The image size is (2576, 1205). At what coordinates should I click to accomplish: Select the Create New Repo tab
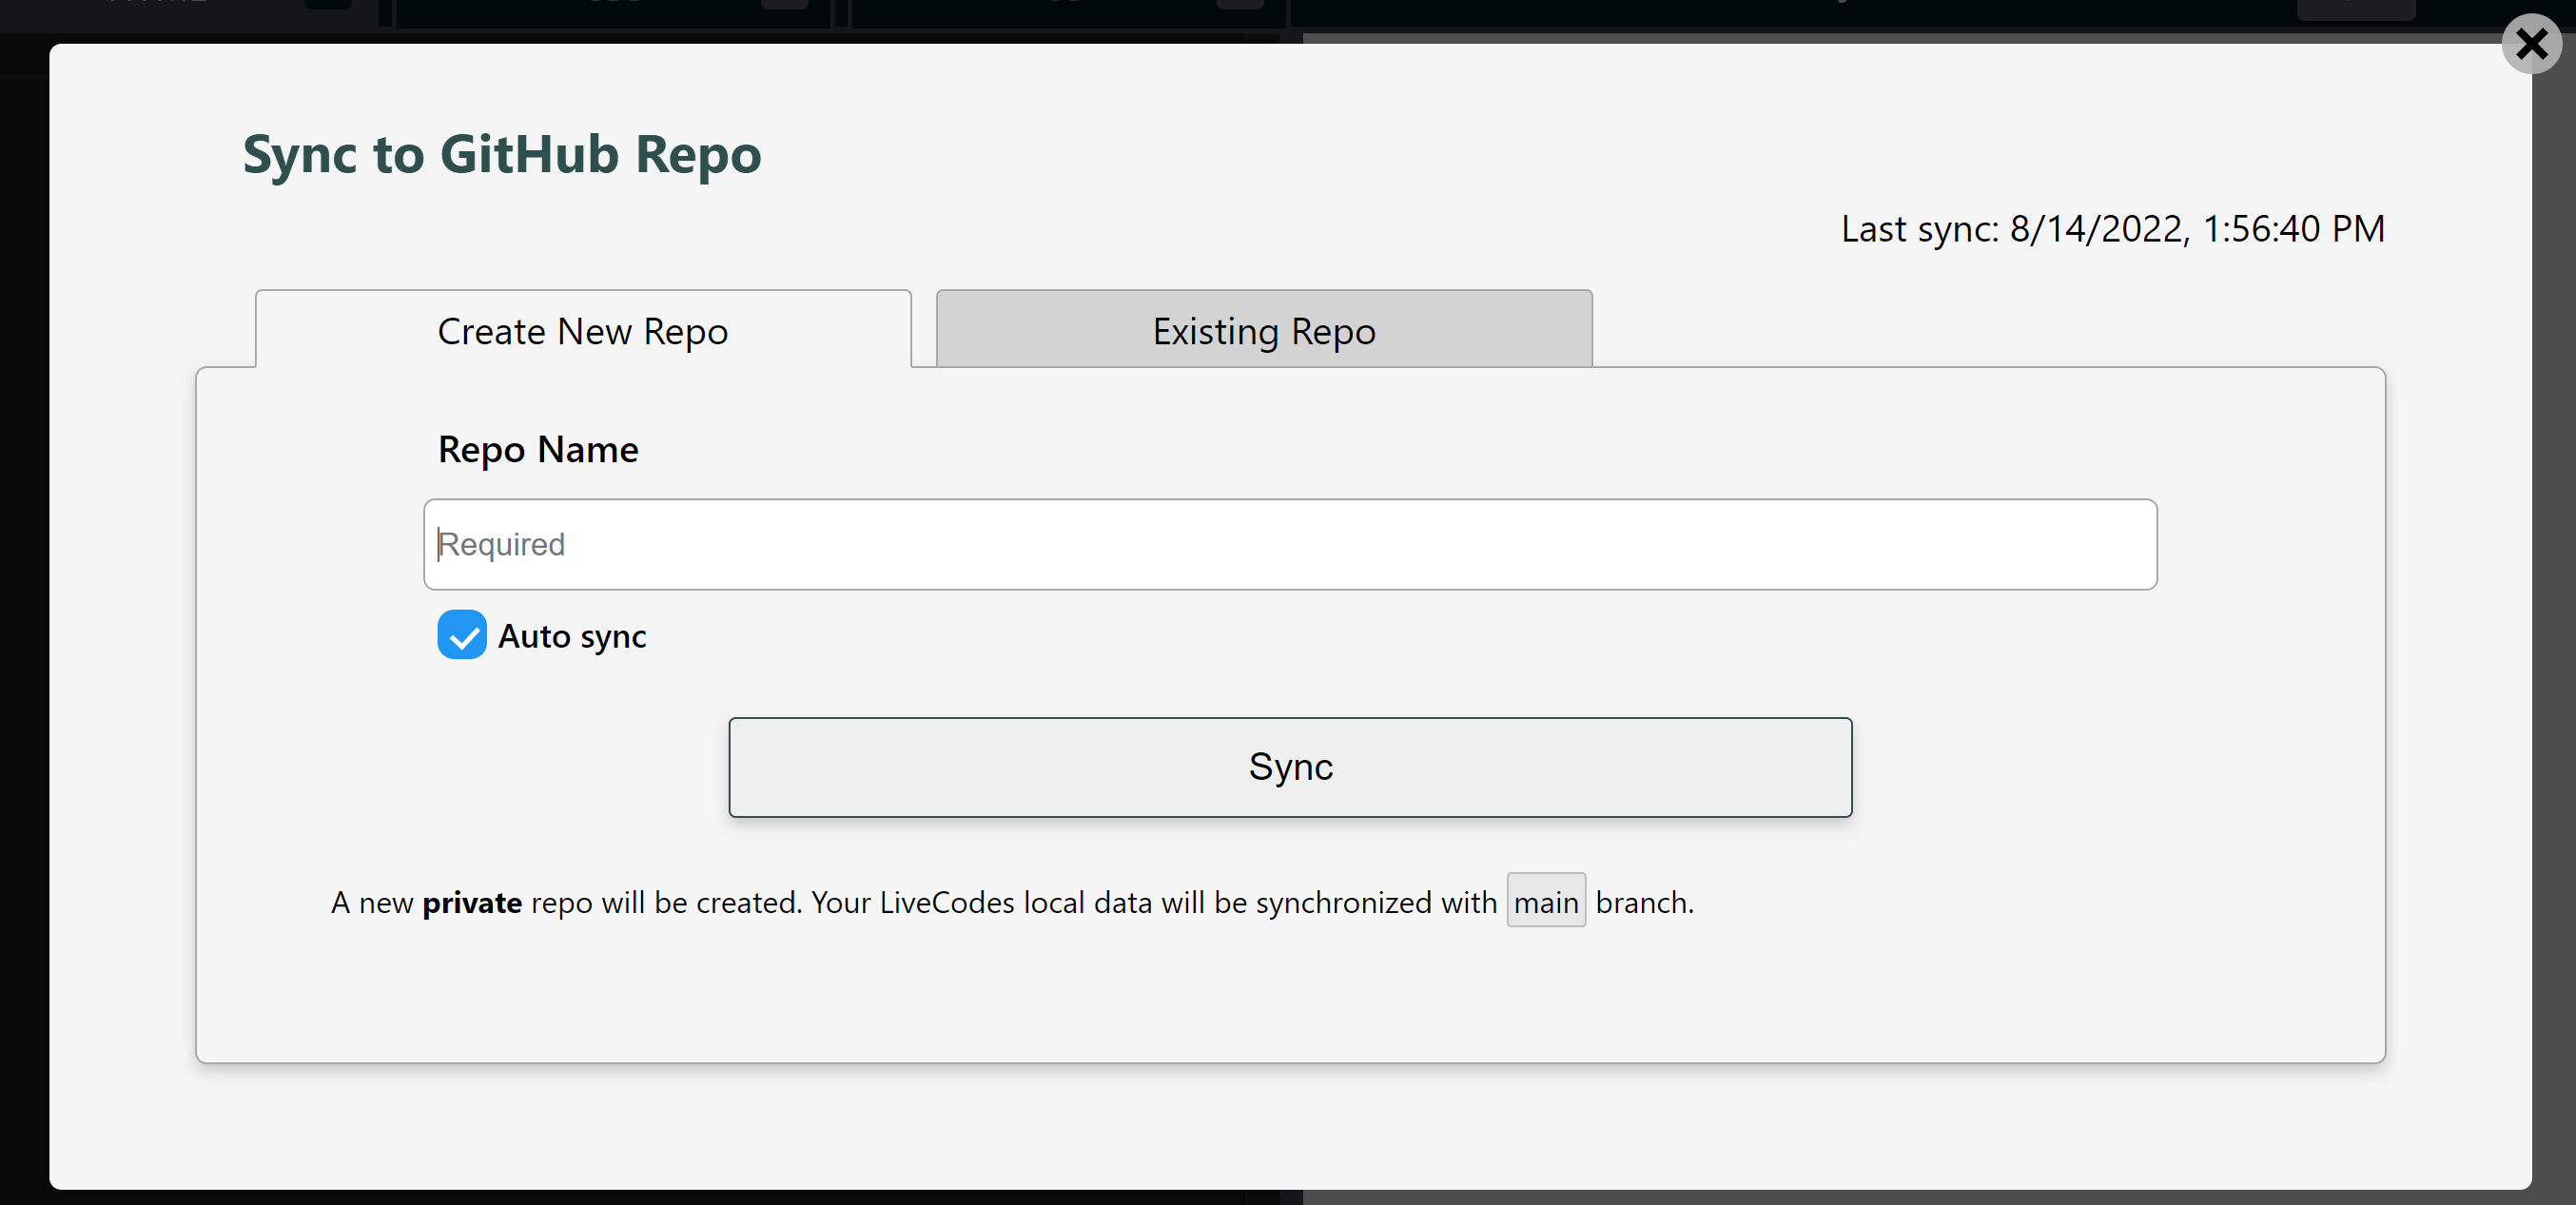583,330
